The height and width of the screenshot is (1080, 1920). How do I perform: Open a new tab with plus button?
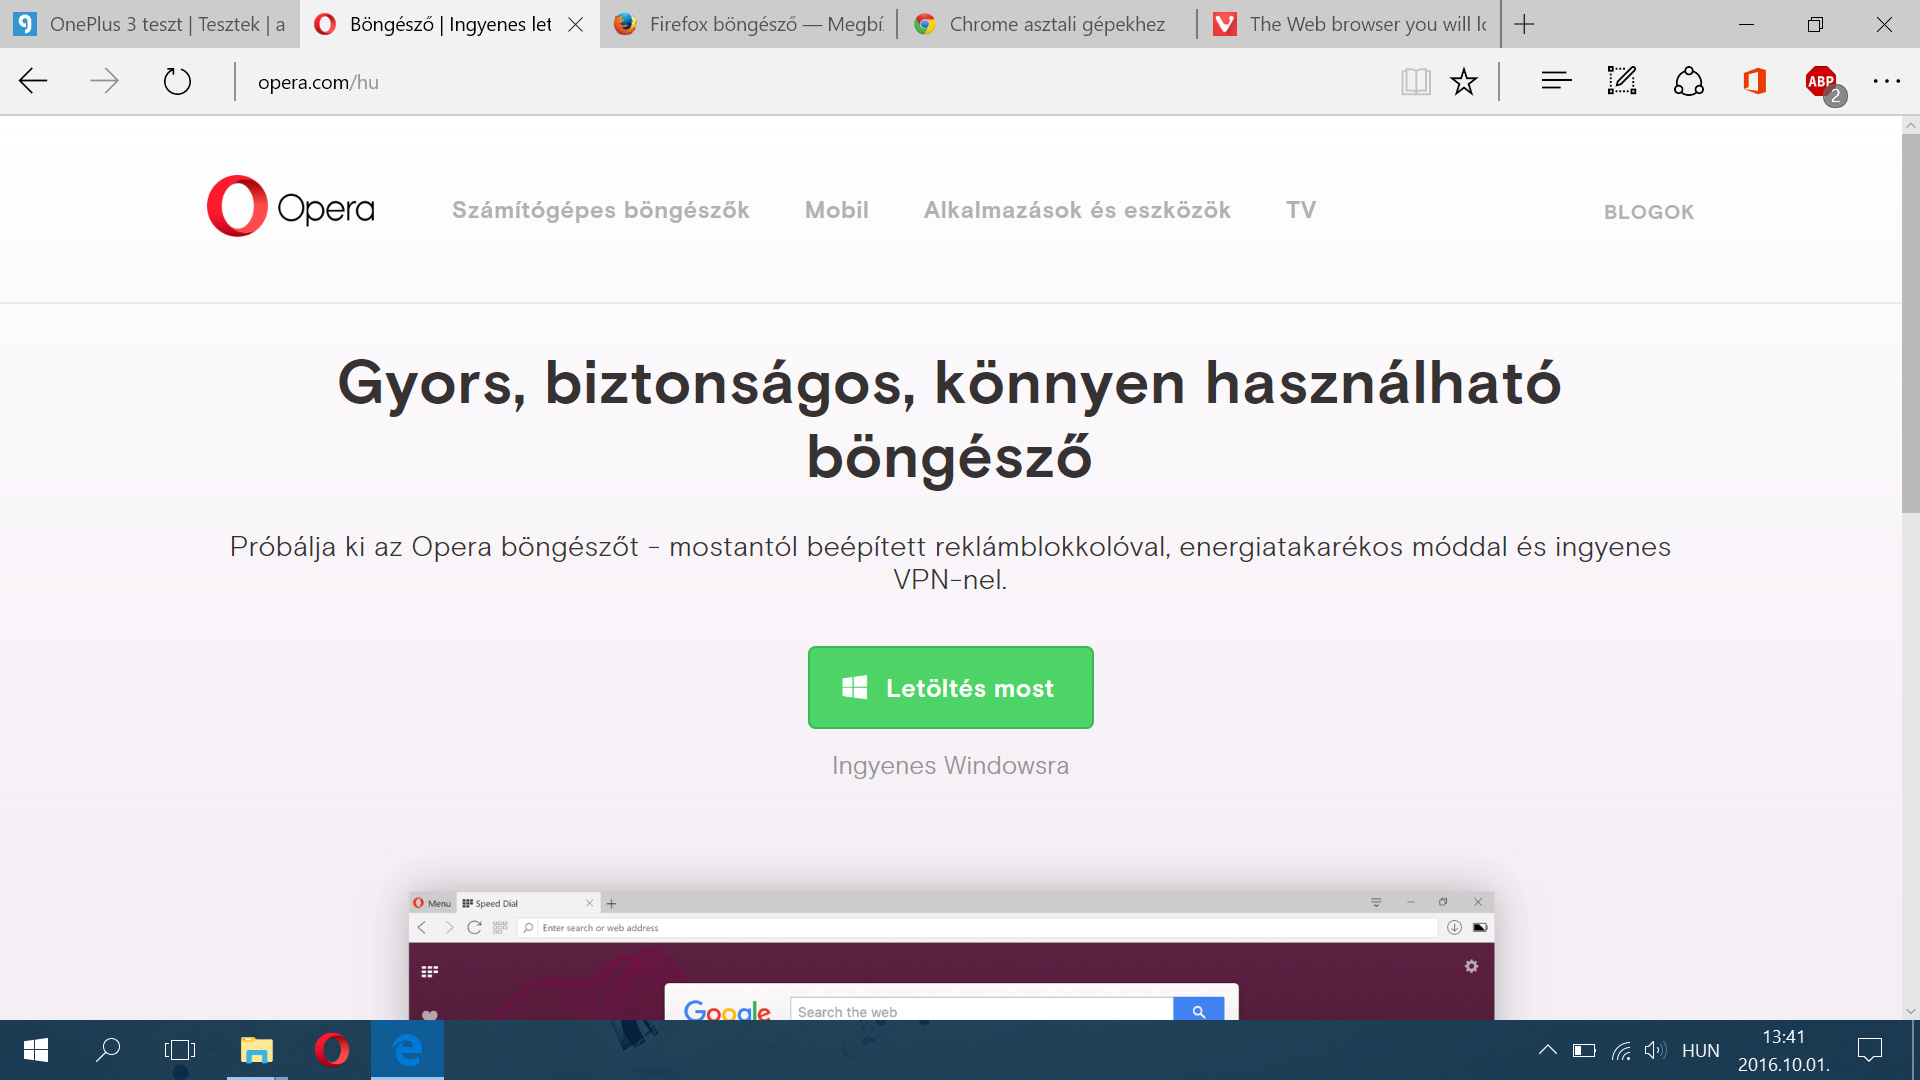click(x=1524, y=24)
